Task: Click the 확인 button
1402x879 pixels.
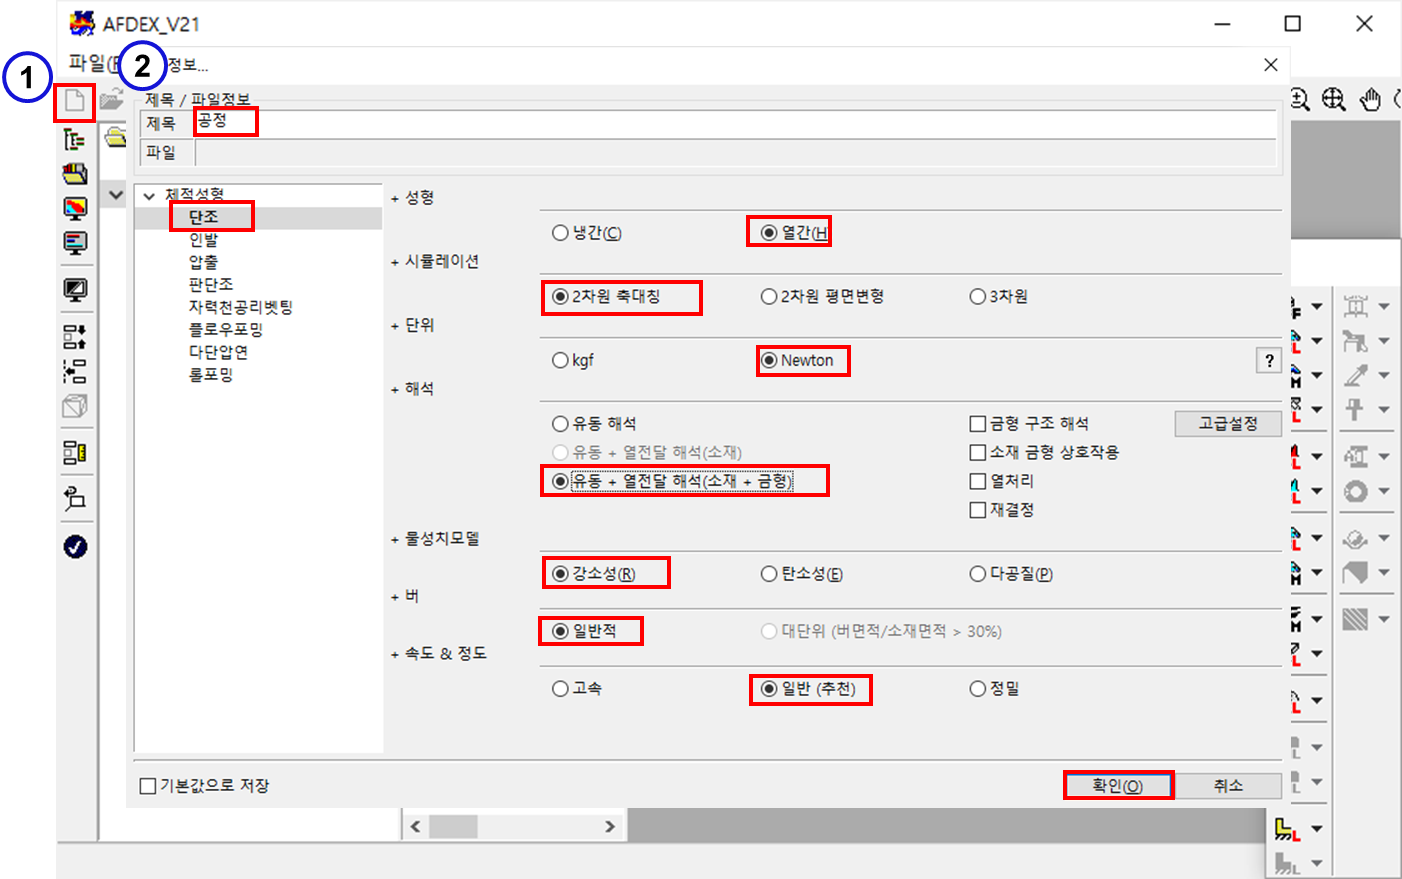Action: (x=1117, y=786)
